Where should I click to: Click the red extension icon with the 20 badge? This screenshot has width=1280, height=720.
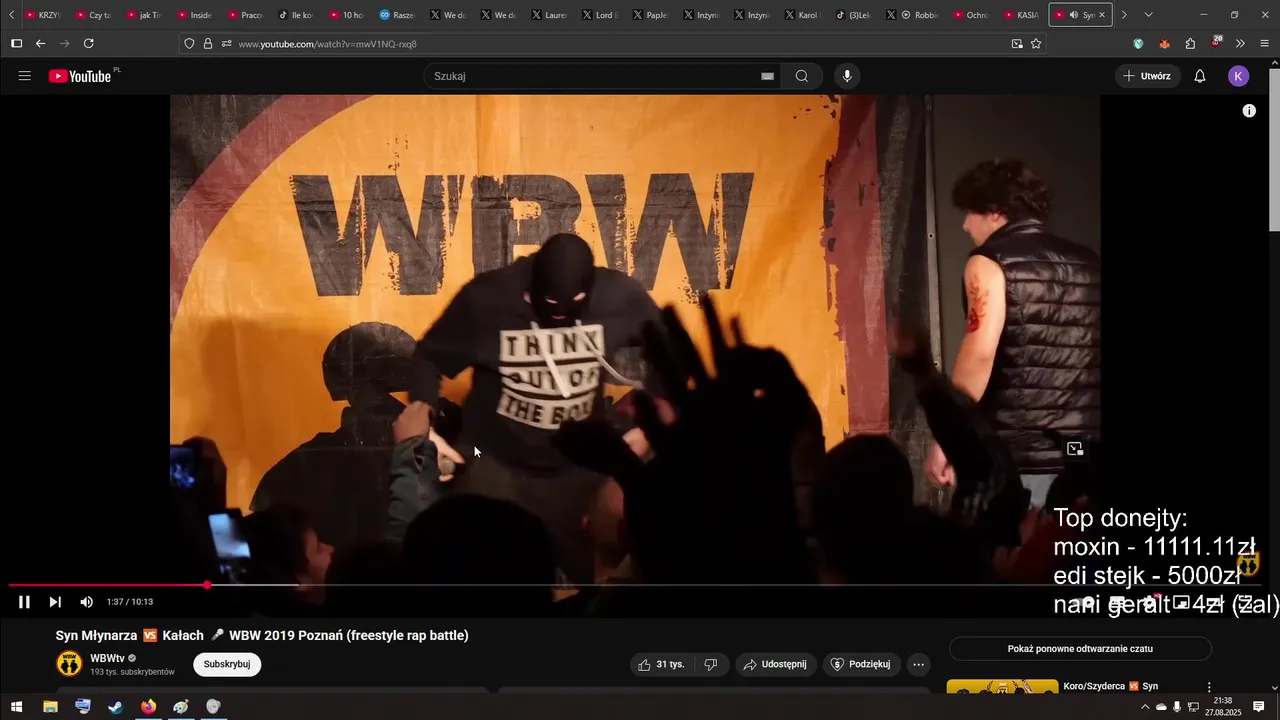[1216, 43]
